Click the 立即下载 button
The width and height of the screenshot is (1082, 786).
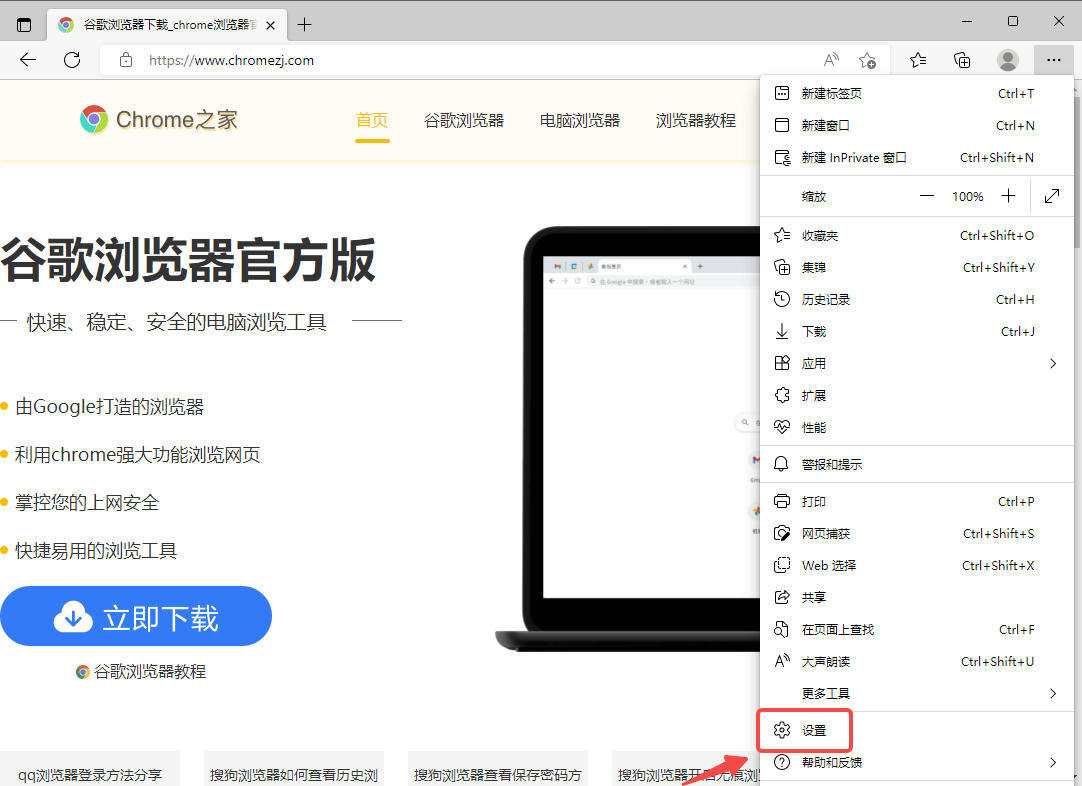point(136,616)
